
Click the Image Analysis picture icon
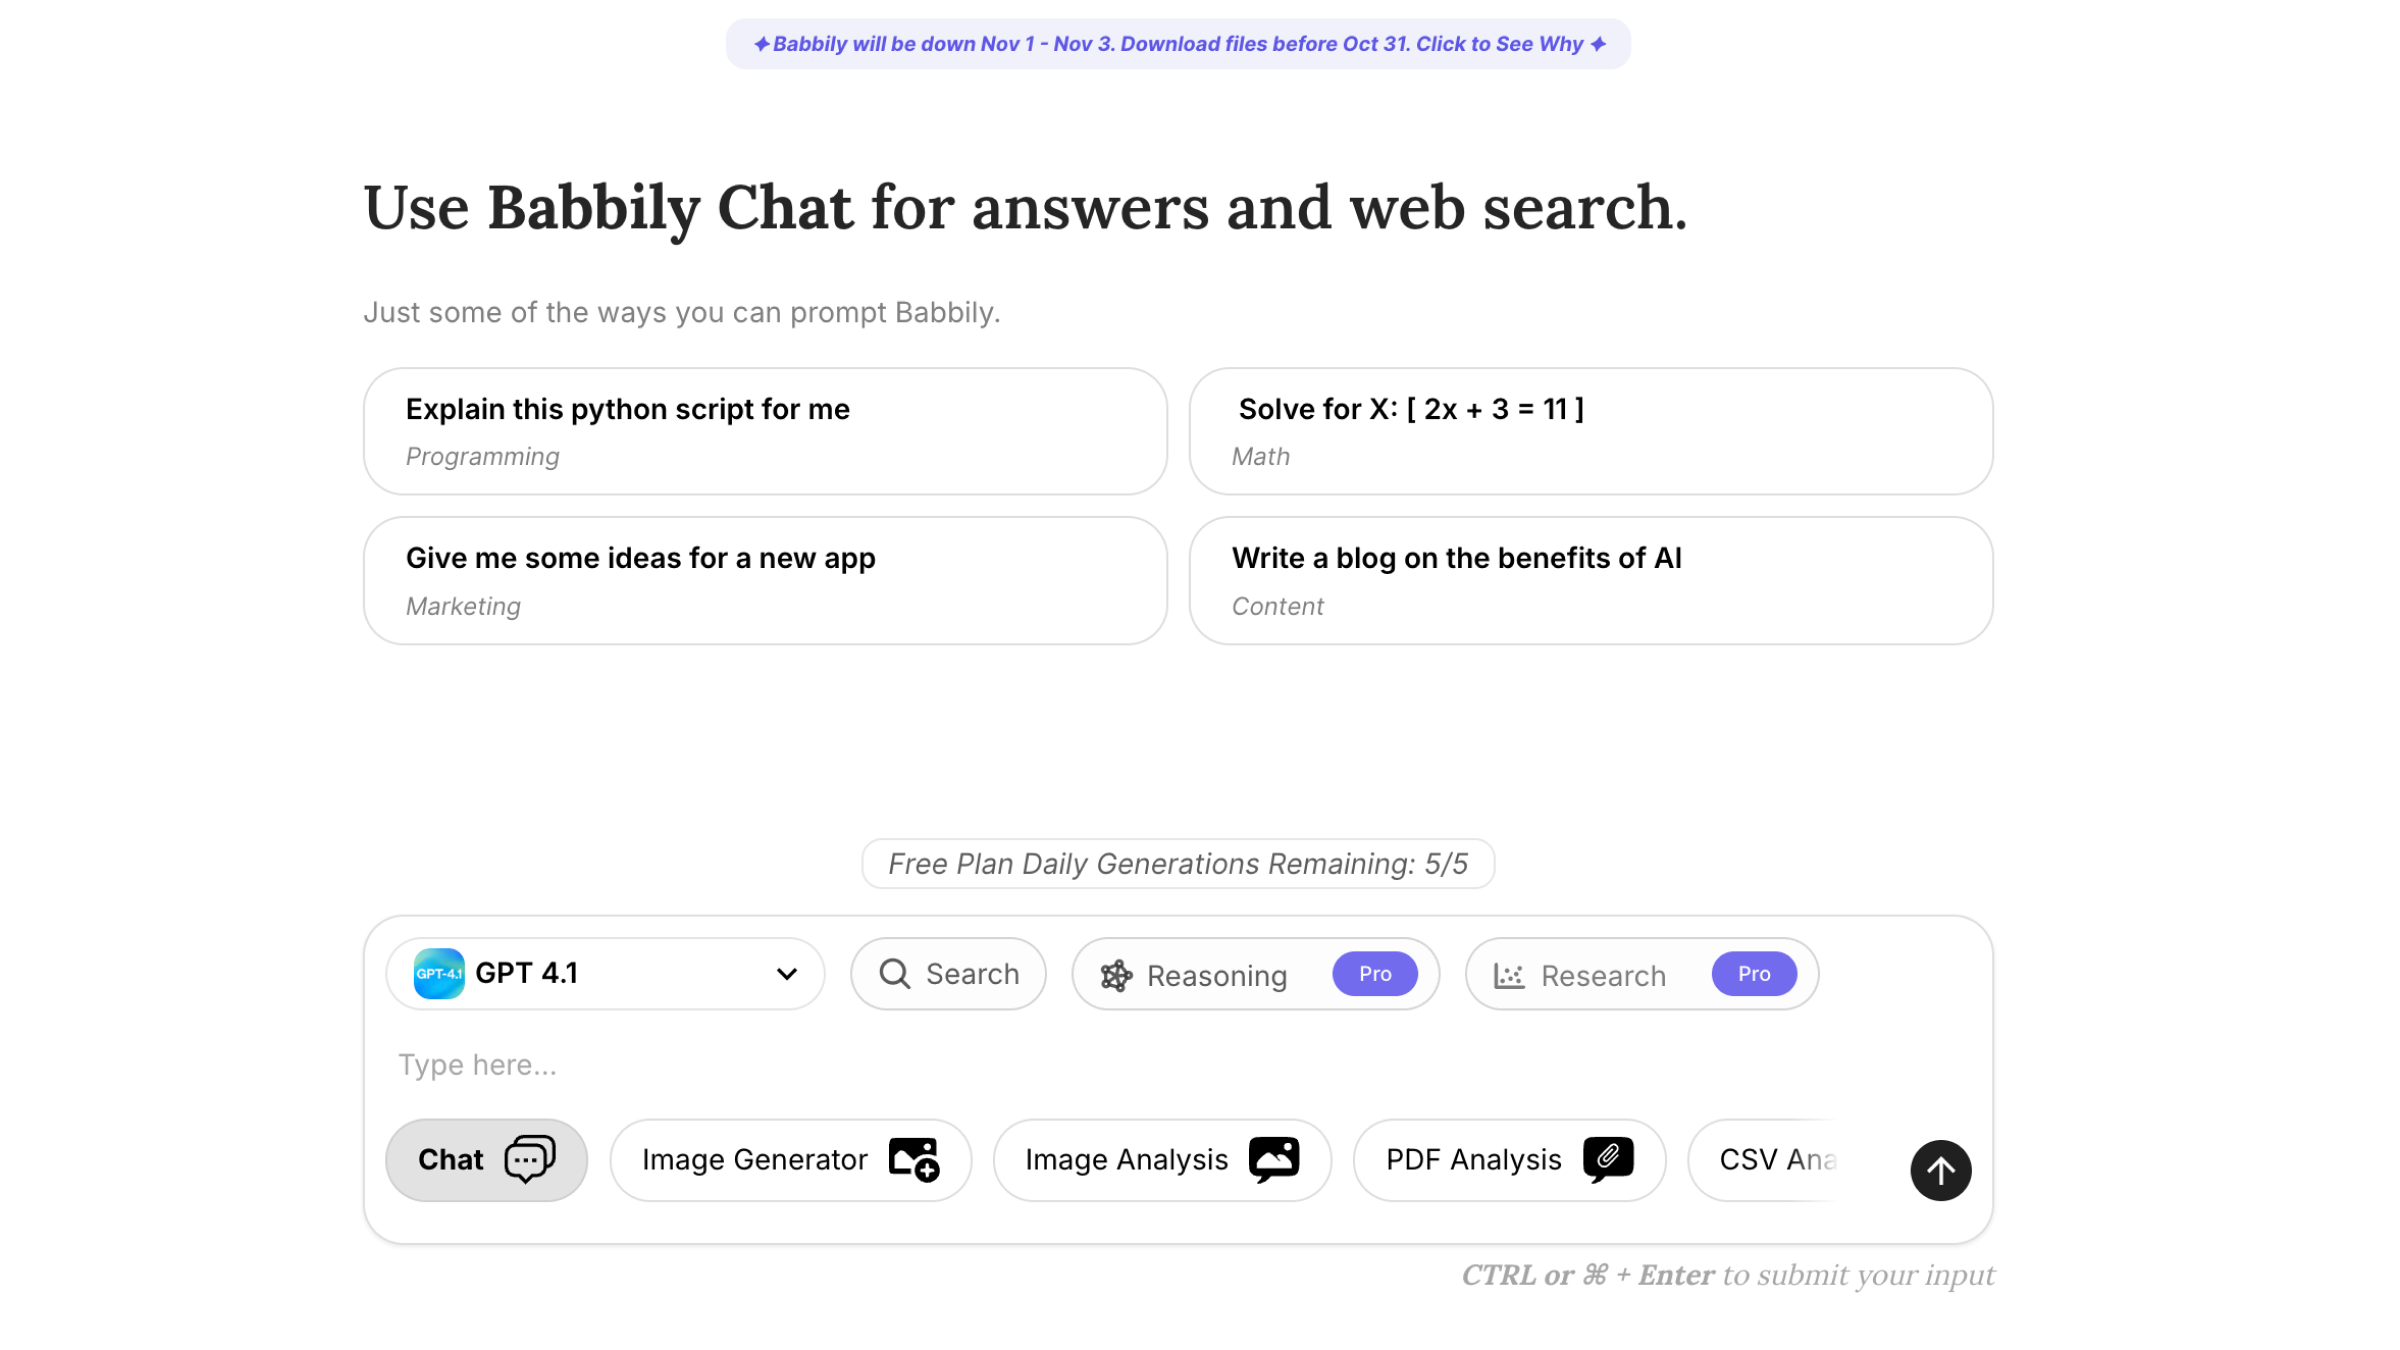(x=1274, y=1159)
